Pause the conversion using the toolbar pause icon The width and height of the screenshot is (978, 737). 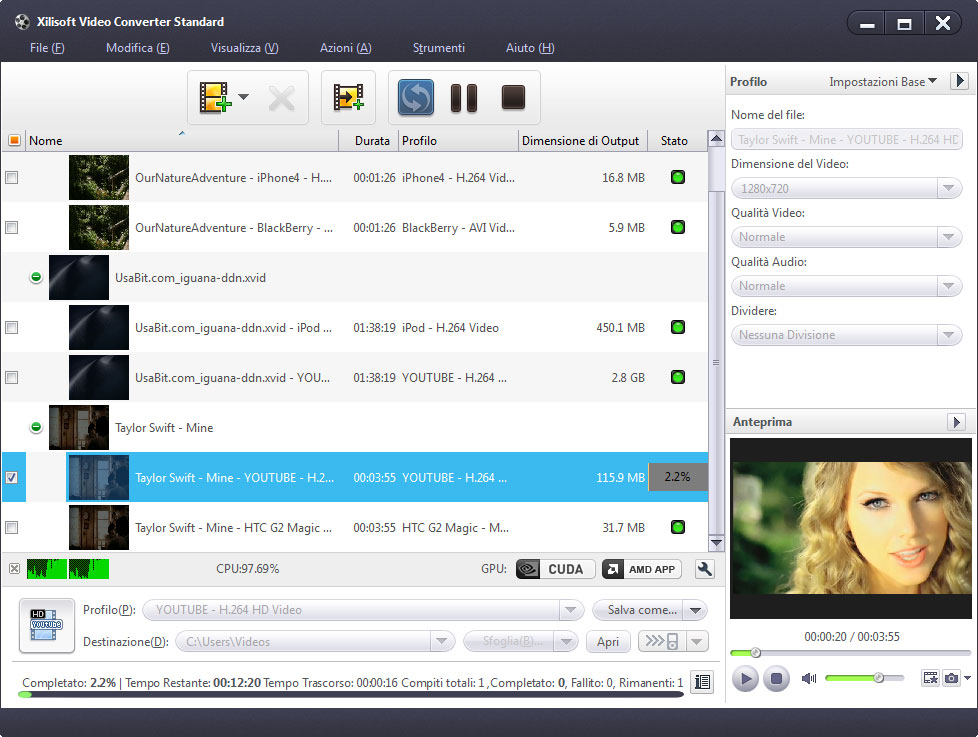464,98
